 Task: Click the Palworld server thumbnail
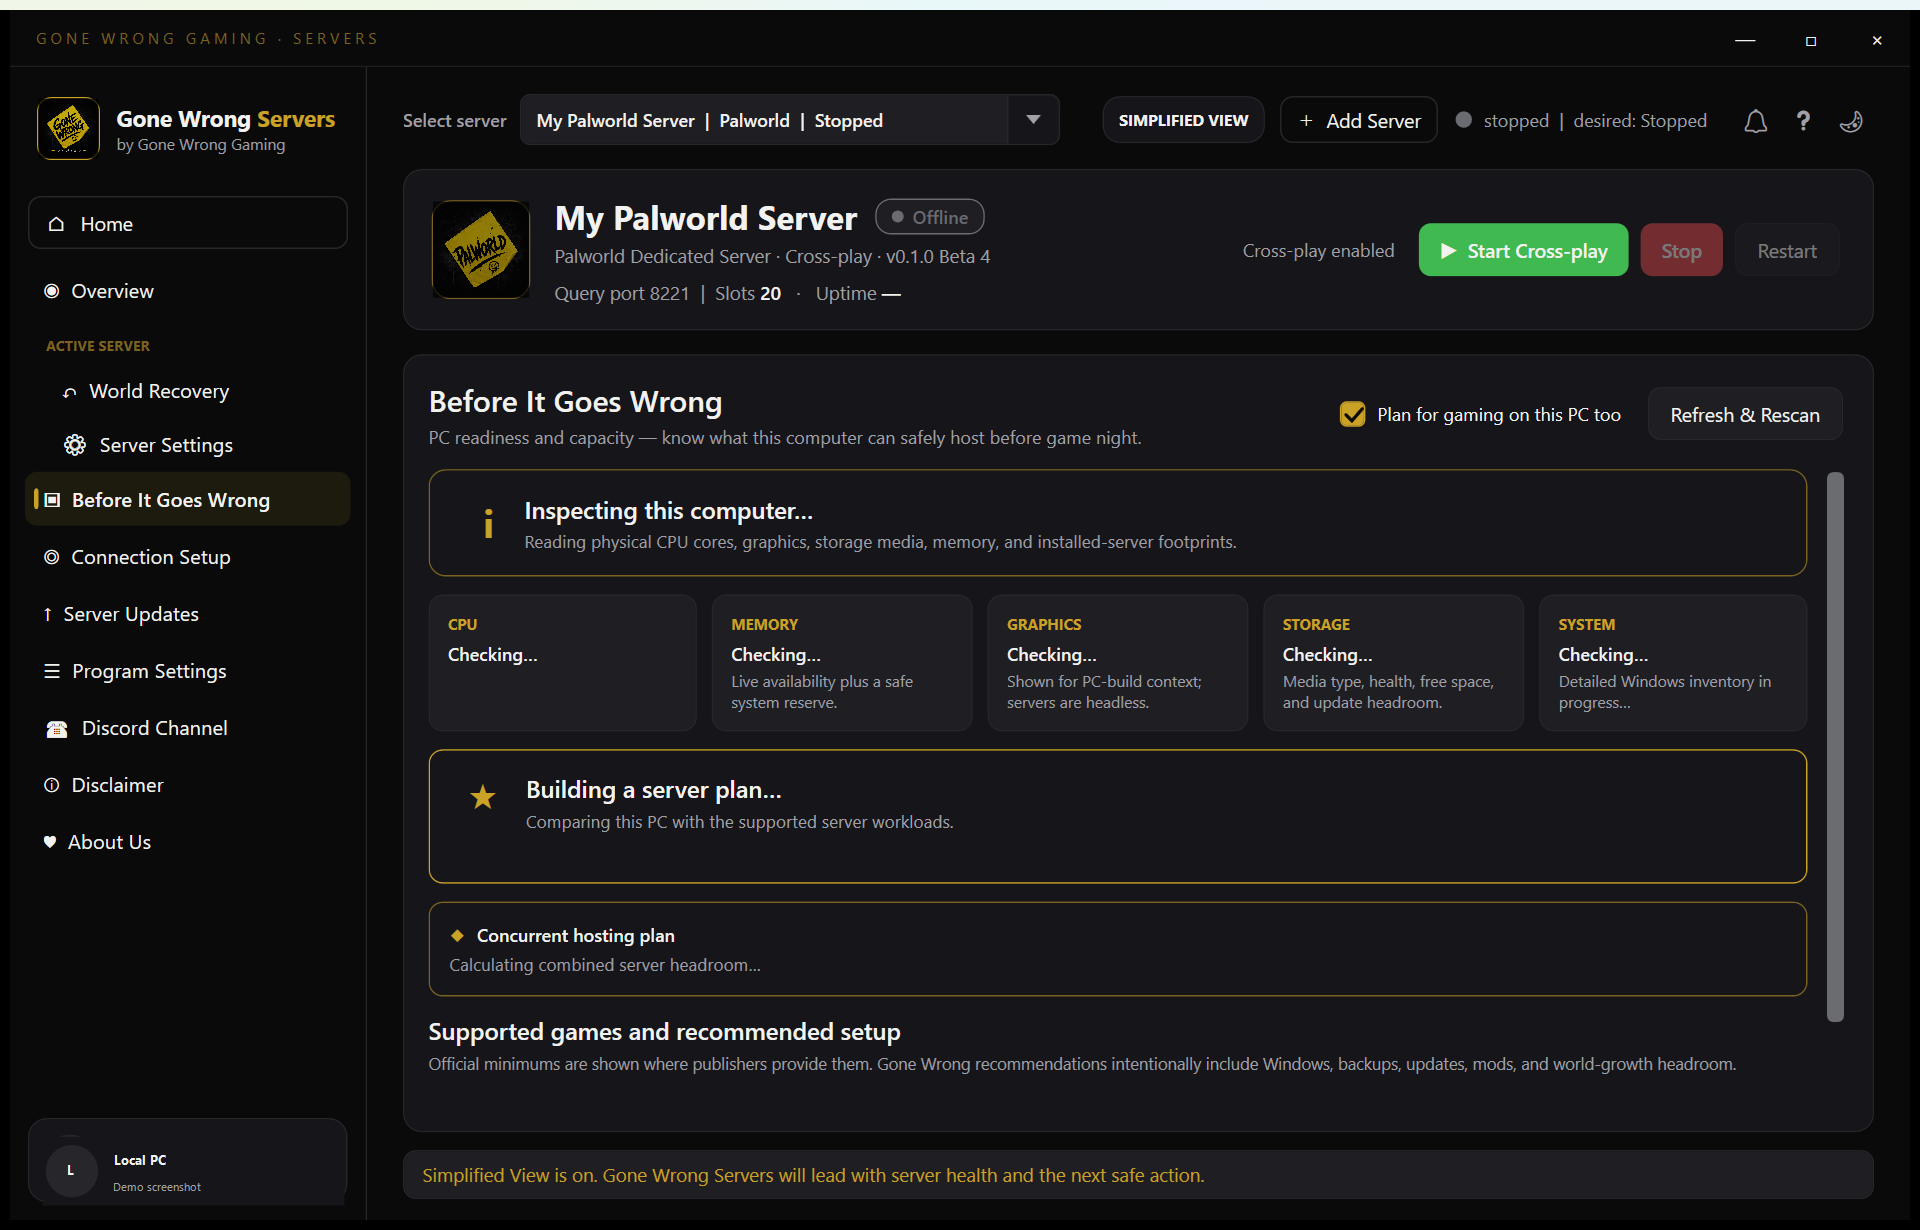tap(481, 250)
